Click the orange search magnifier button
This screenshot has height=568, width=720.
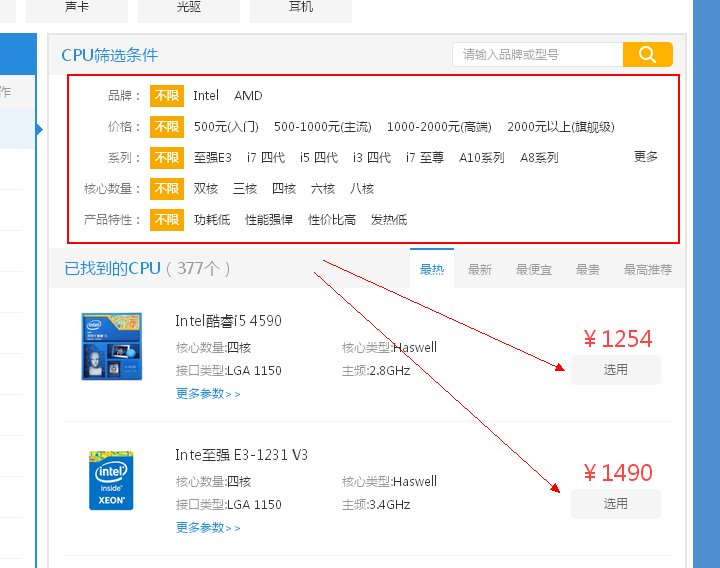647,55
